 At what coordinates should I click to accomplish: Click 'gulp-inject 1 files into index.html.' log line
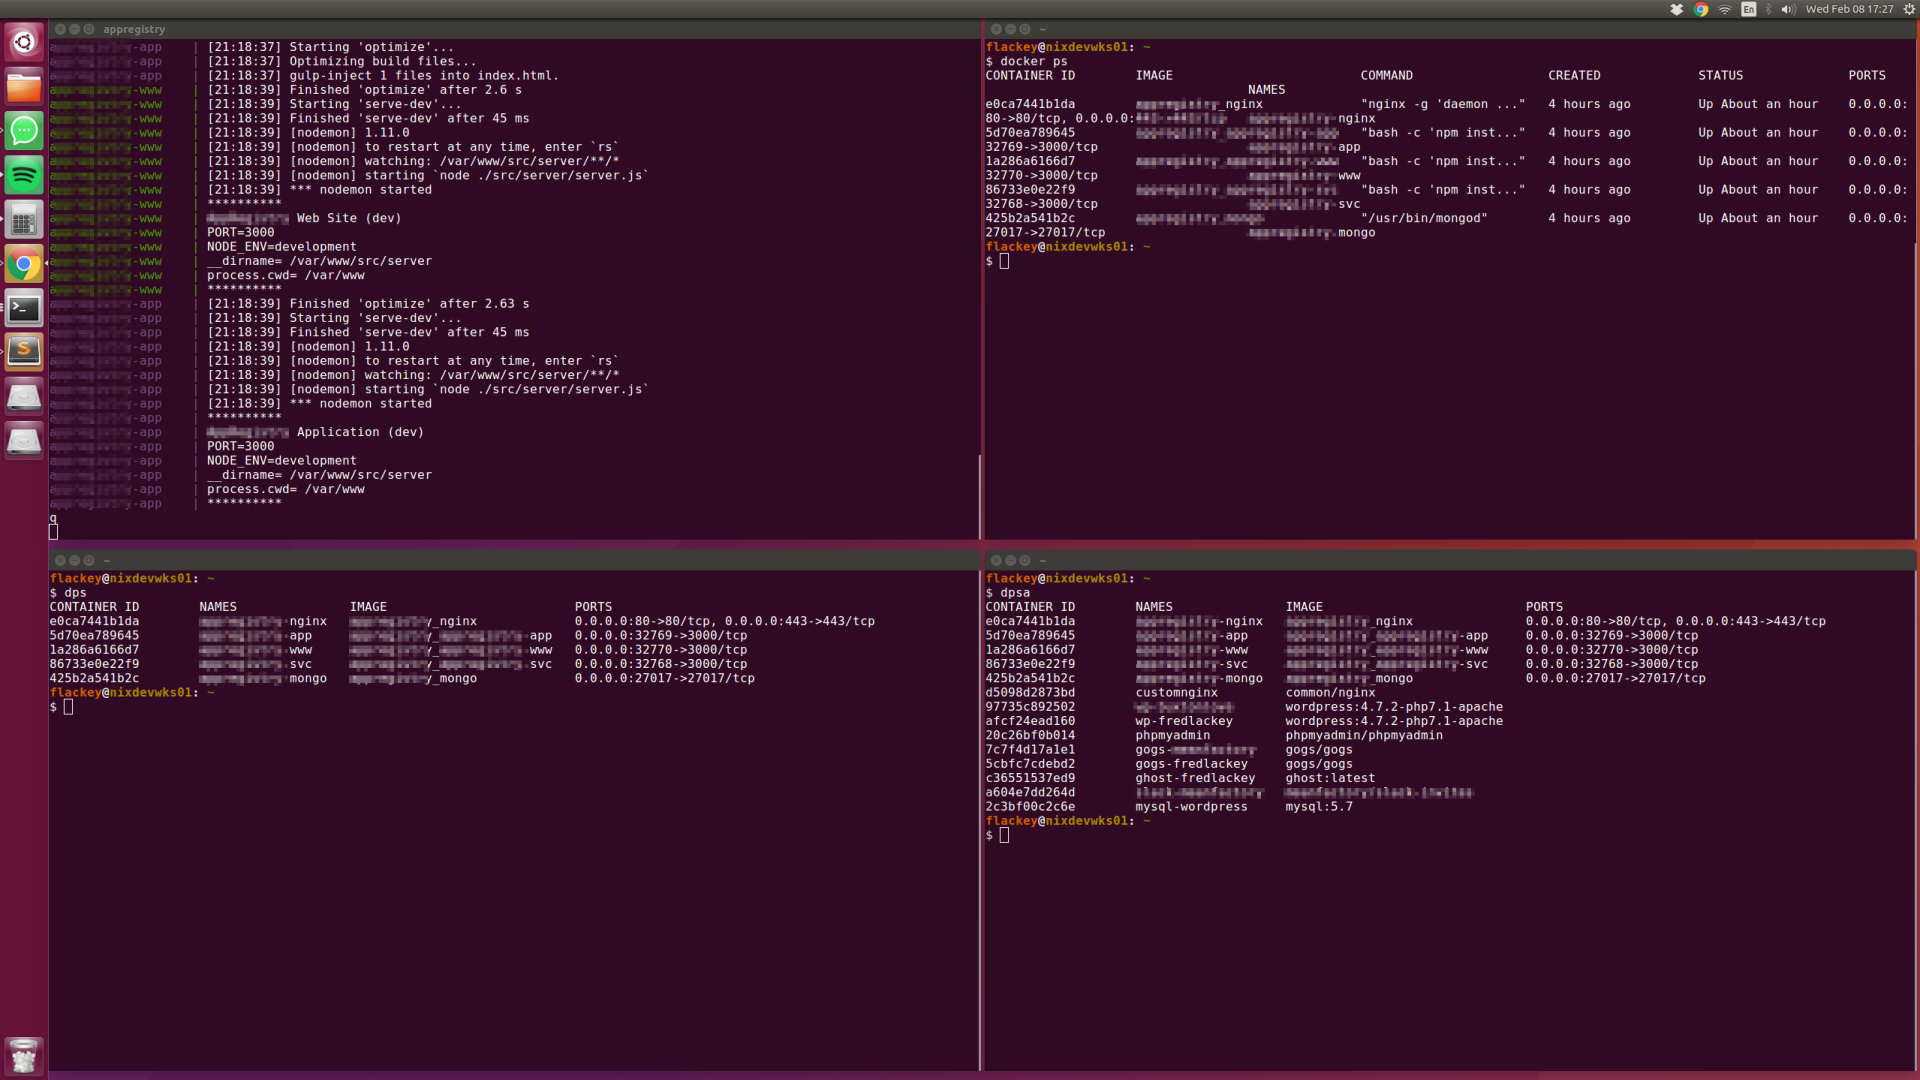(424, 75)
